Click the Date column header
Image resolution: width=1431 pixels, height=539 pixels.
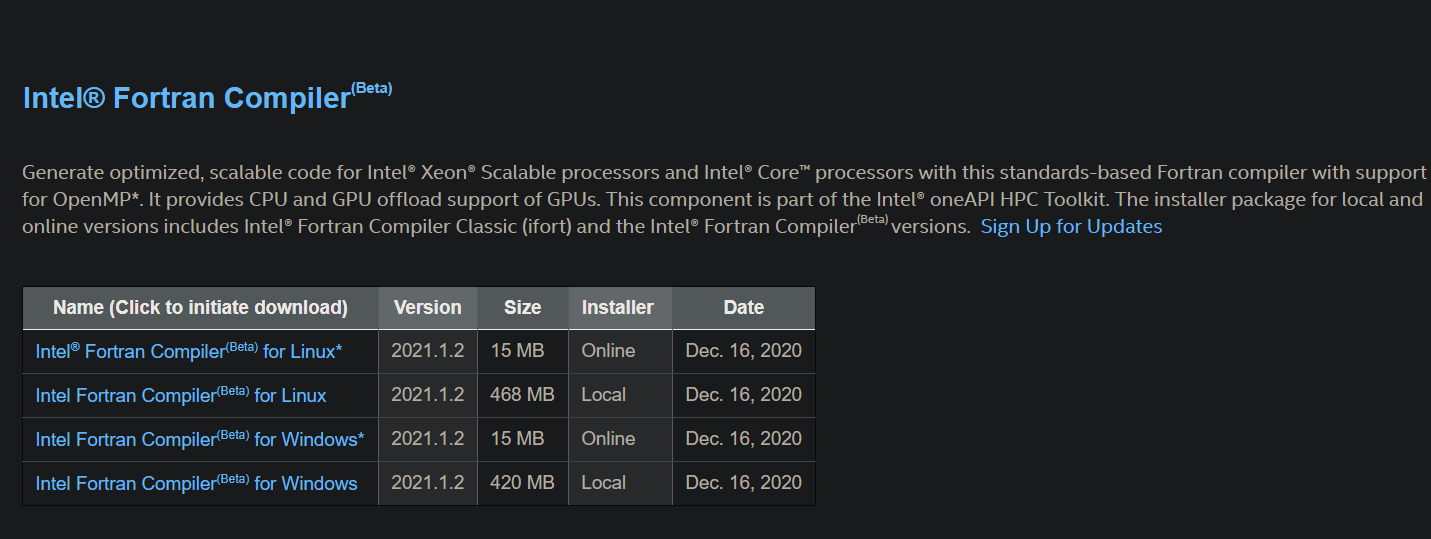click(x=743, y=308)
